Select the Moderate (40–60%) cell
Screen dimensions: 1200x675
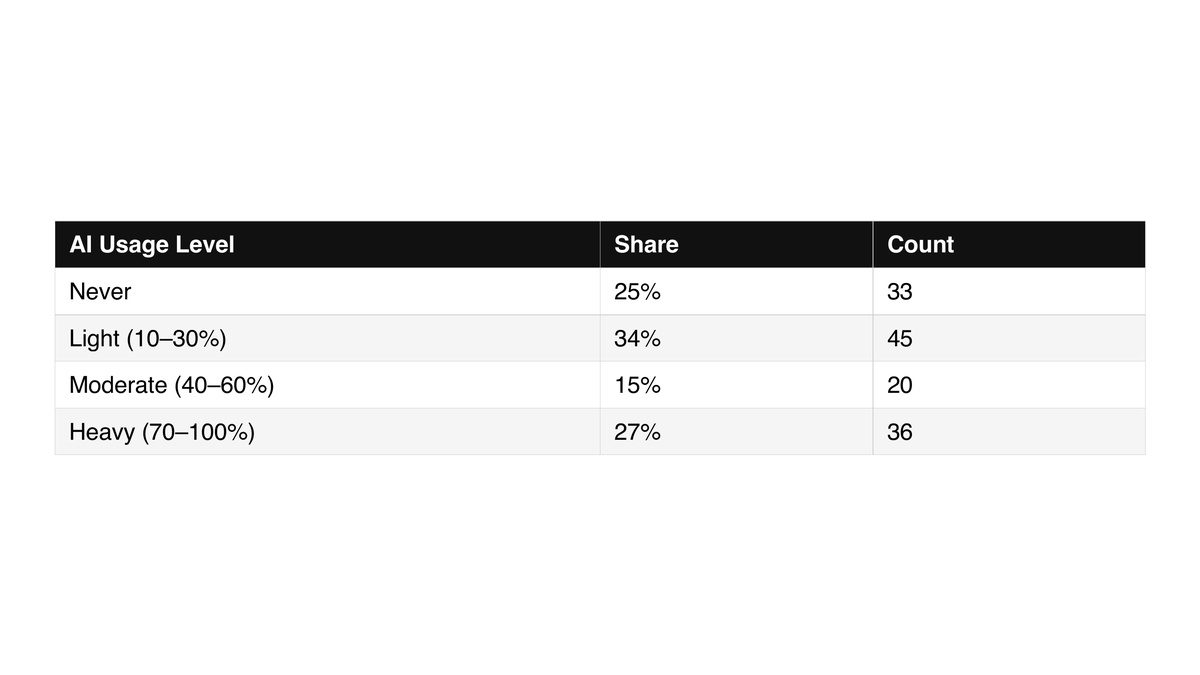pos(327,385)
